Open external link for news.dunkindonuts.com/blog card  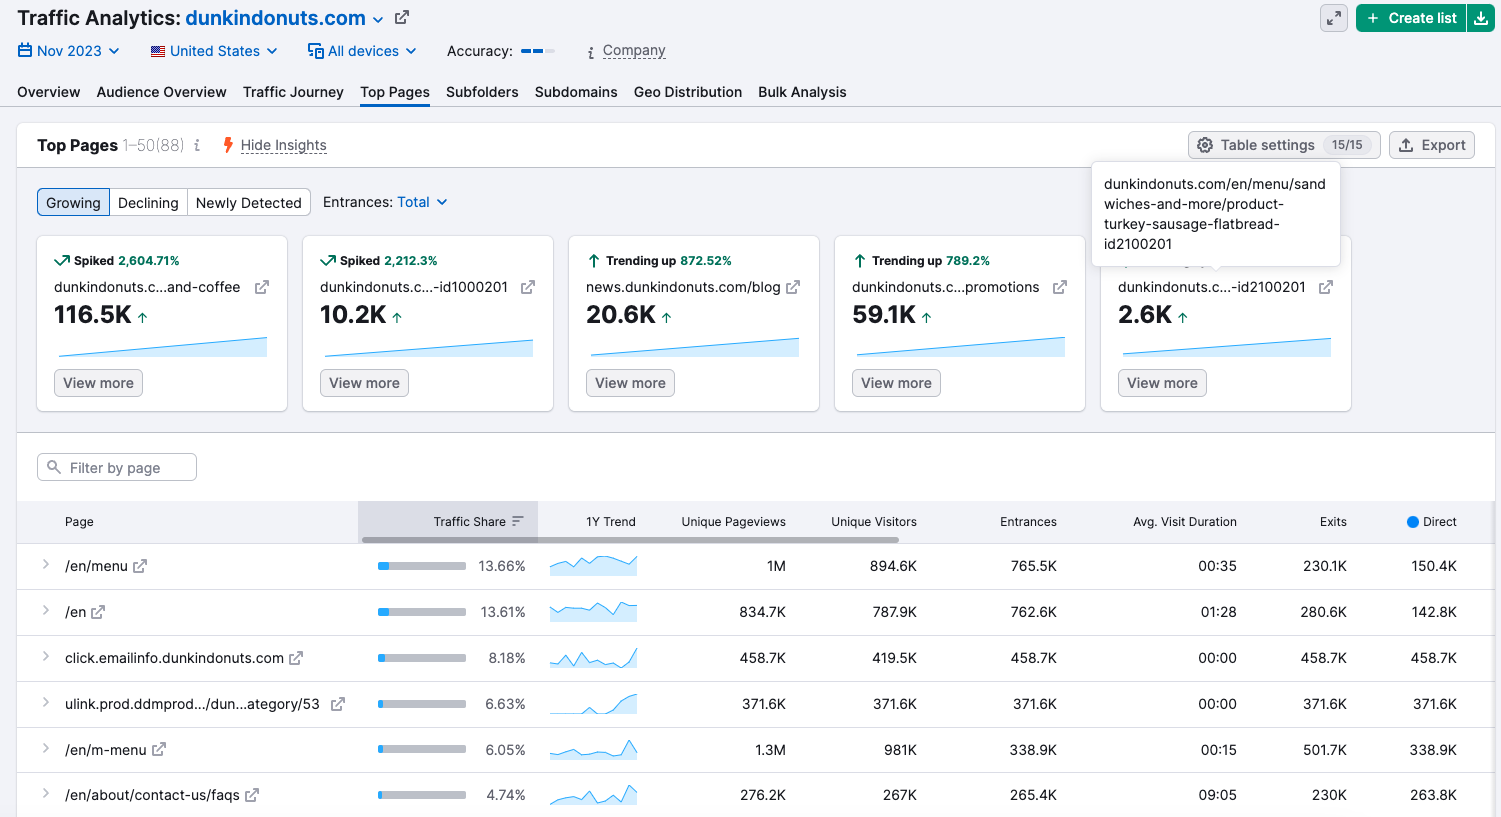coord(793,287)
